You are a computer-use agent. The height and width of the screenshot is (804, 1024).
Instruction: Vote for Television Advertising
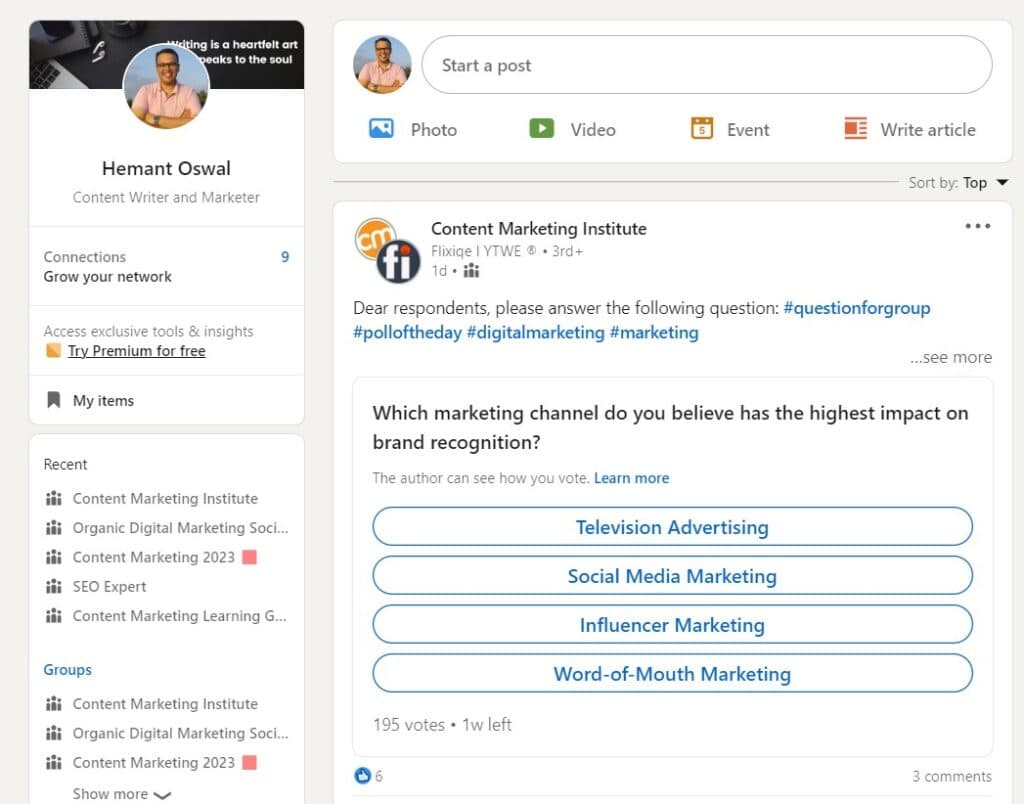point(672,526)
